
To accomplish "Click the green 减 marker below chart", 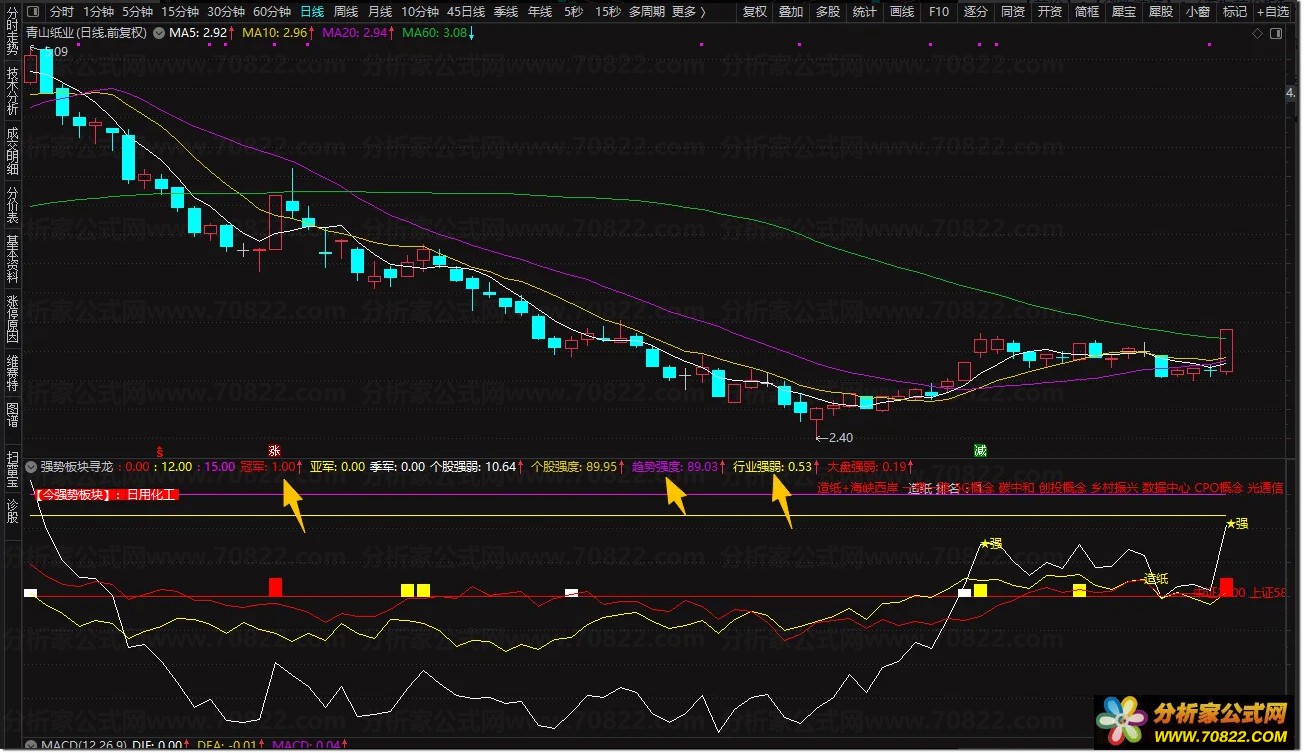I will click(981, 451).
